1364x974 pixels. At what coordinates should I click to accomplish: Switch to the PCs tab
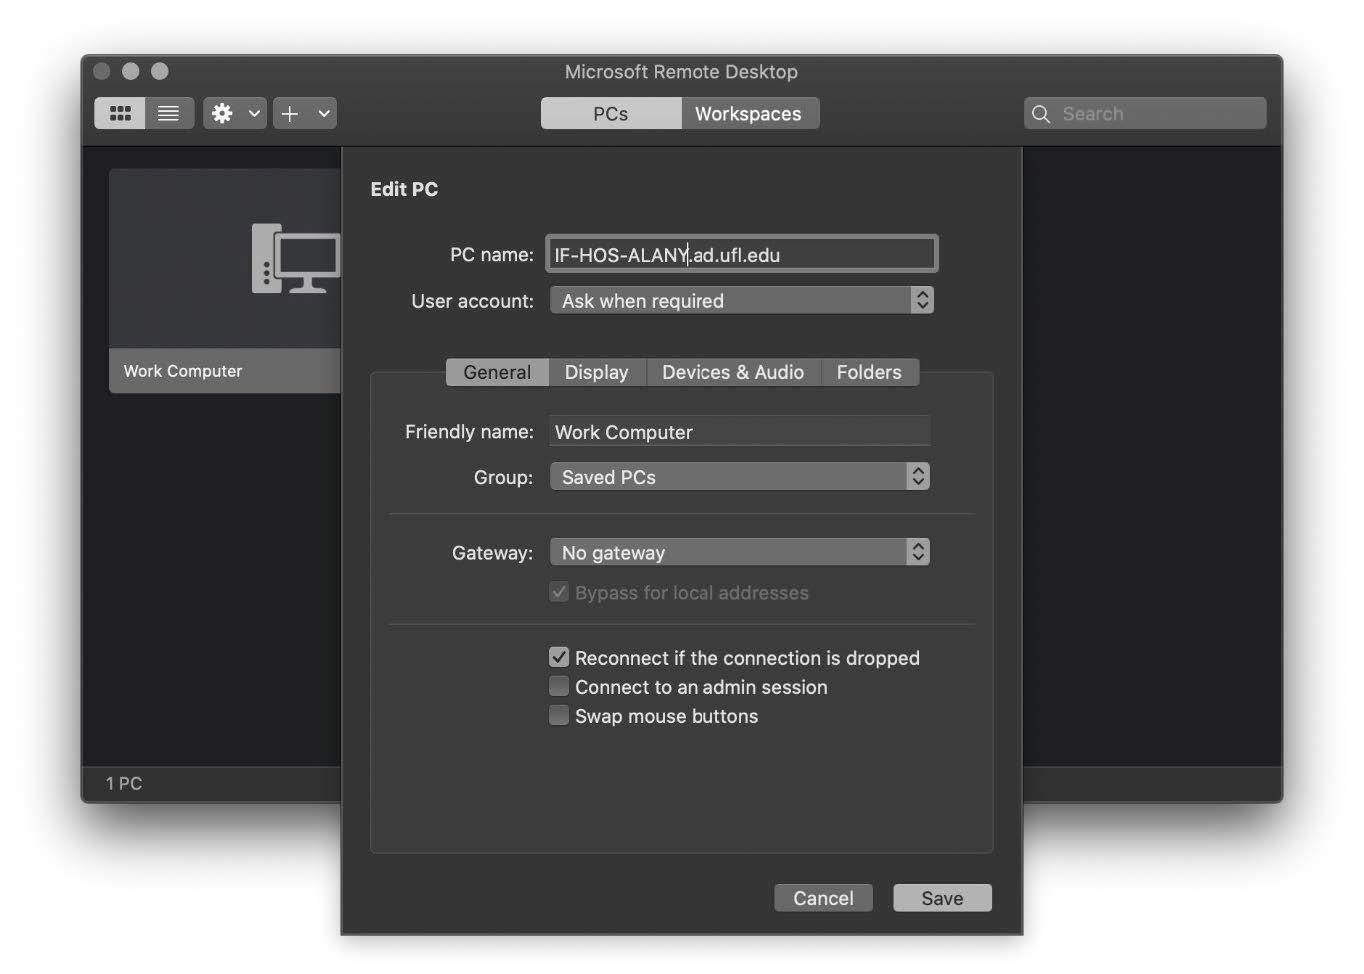tap(611, 114)
